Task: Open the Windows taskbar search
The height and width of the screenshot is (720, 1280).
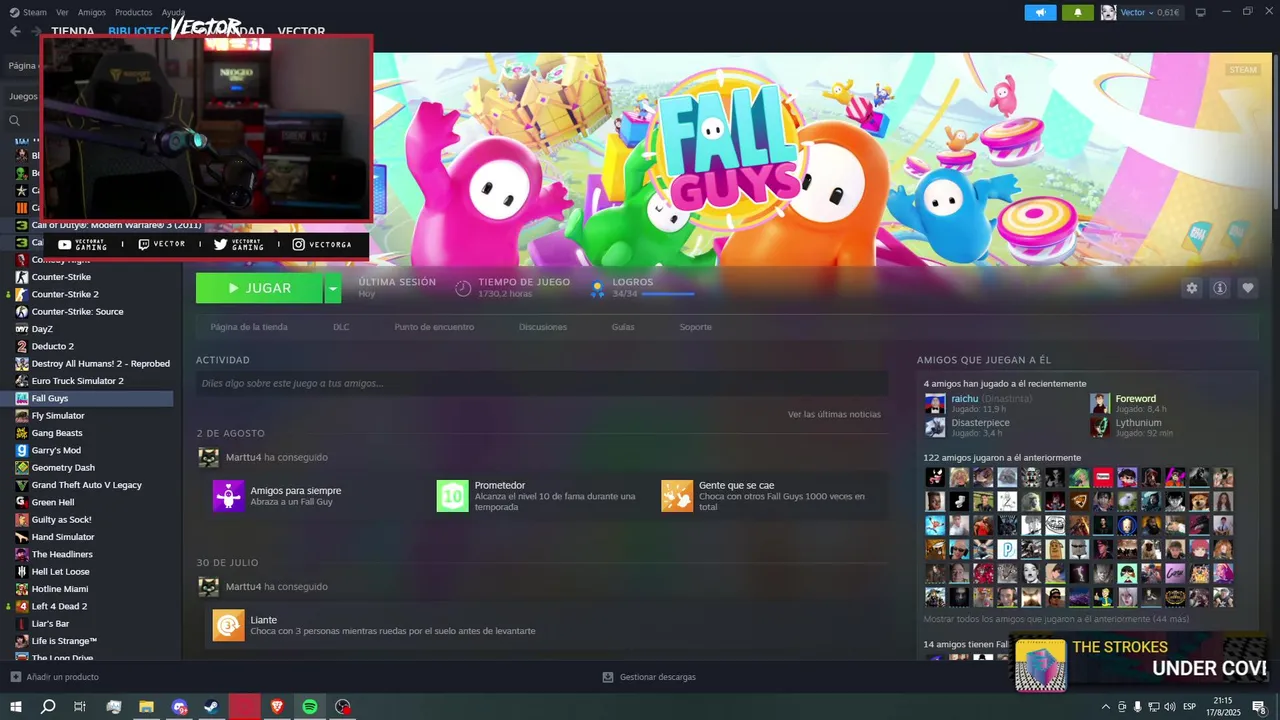Action: (48, 707)
